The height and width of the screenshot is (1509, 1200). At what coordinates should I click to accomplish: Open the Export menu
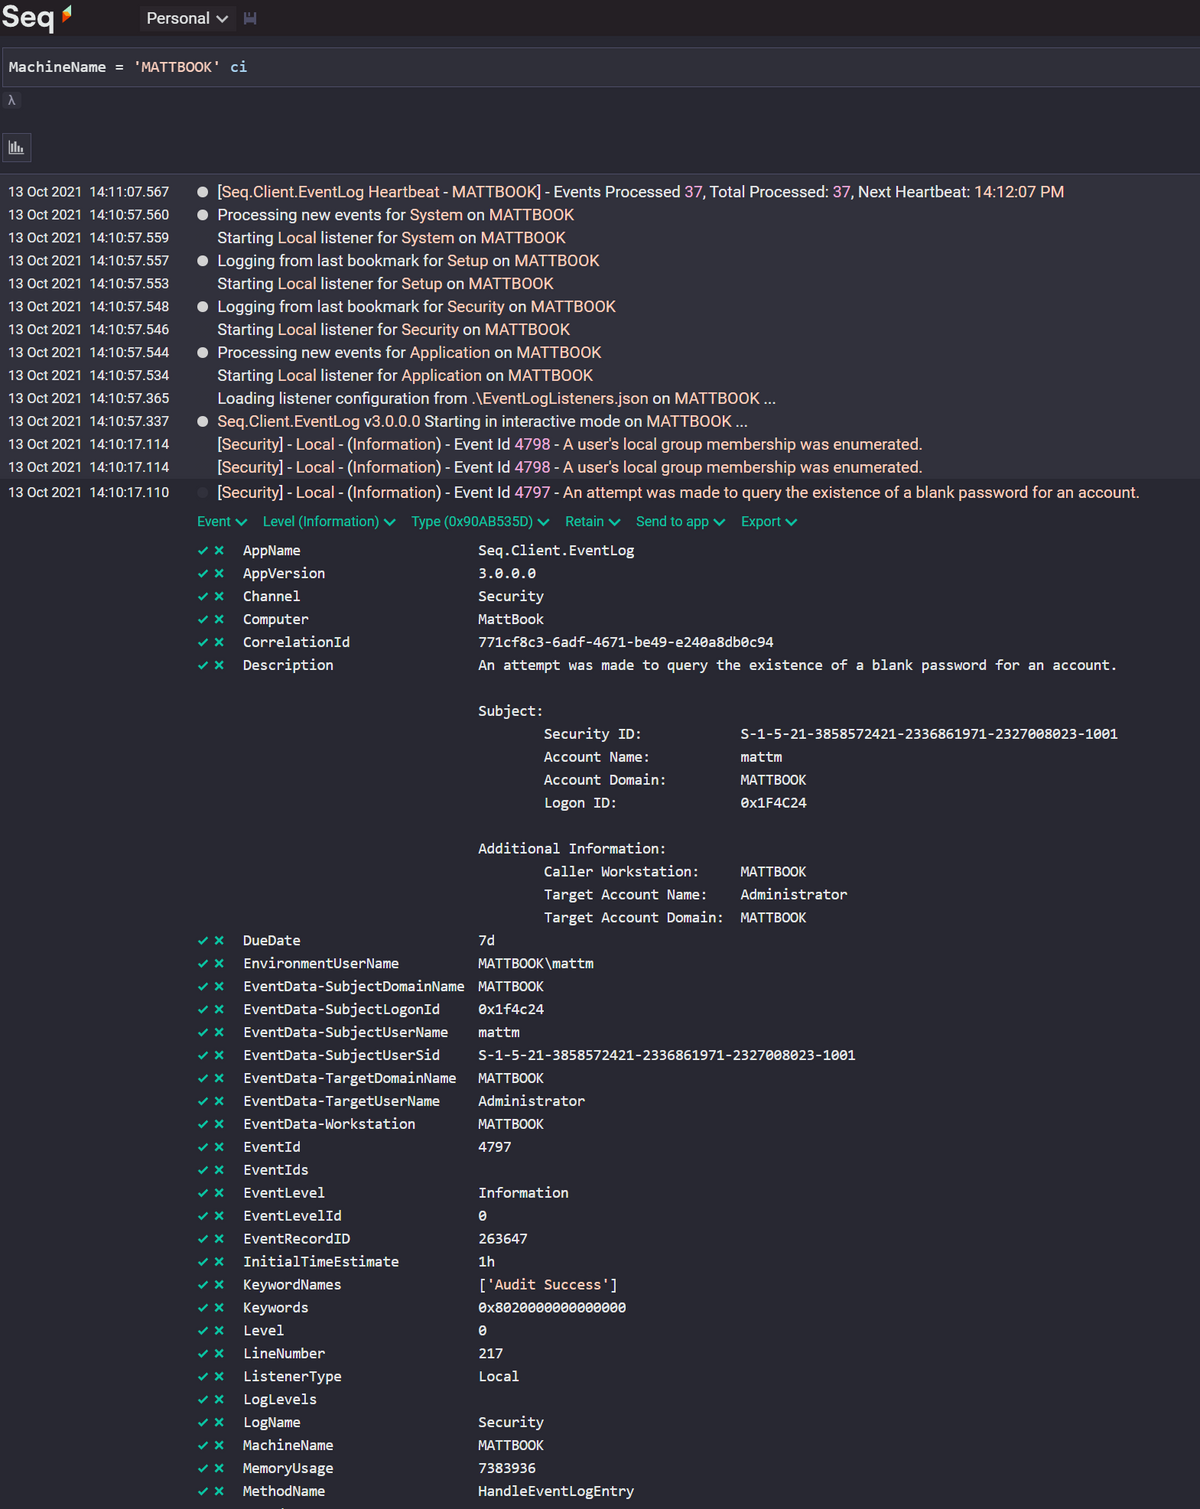tap(768, 522)
